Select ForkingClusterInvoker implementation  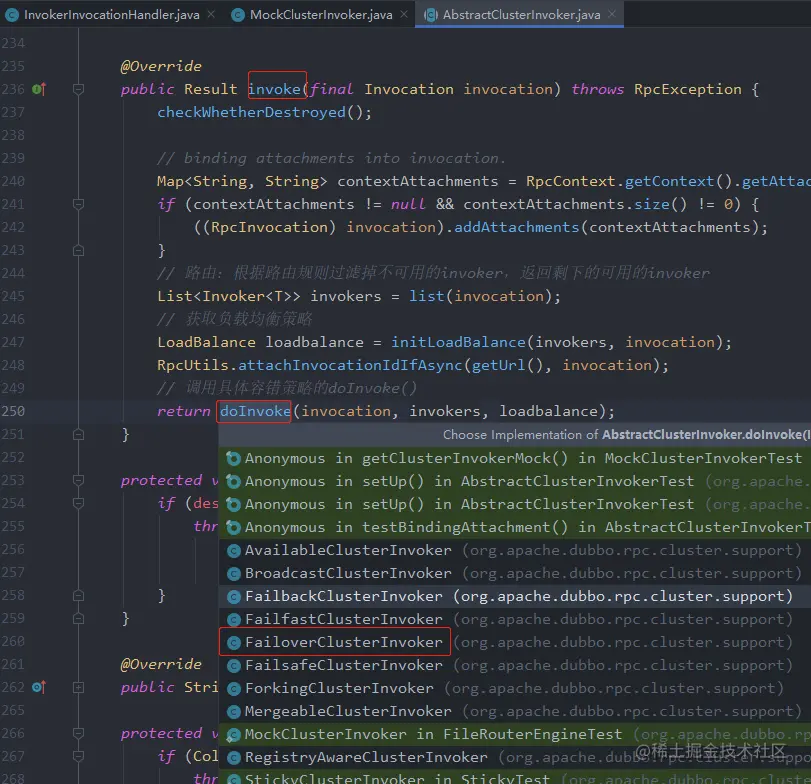point(515,688)
